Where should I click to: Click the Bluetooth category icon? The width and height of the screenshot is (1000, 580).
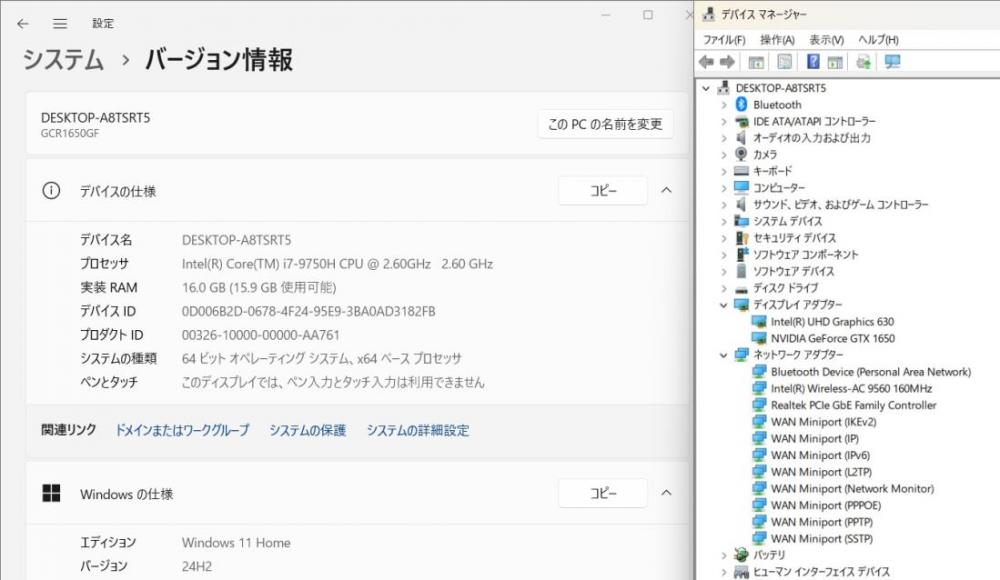point(741,104)
